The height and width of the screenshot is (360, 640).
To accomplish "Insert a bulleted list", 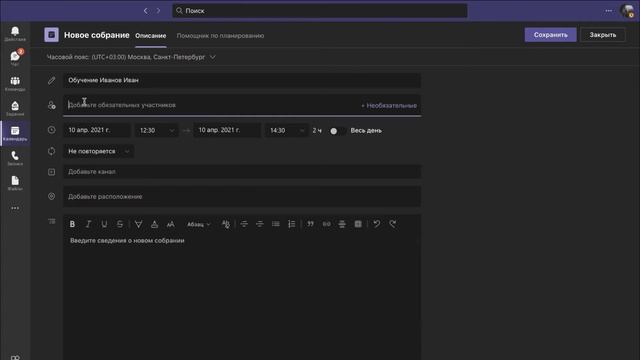I will pyautogui.click(x=276, y=224).
